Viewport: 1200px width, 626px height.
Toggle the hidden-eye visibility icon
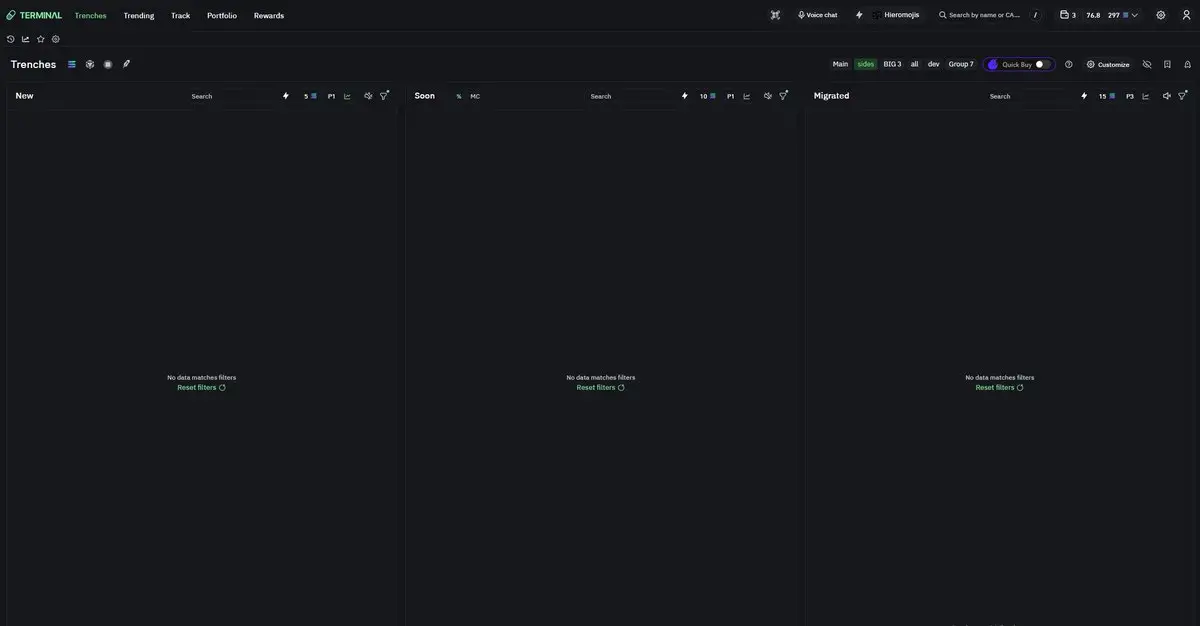[x=1147, y=64]
